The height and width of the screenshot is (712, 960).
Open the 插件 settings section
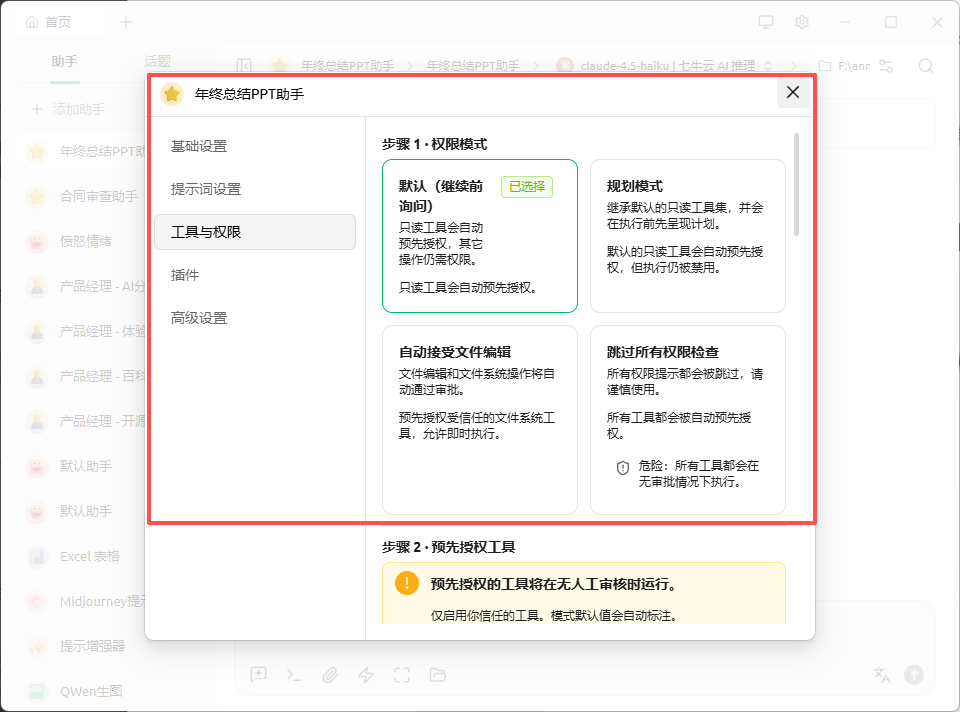point(185,275)
